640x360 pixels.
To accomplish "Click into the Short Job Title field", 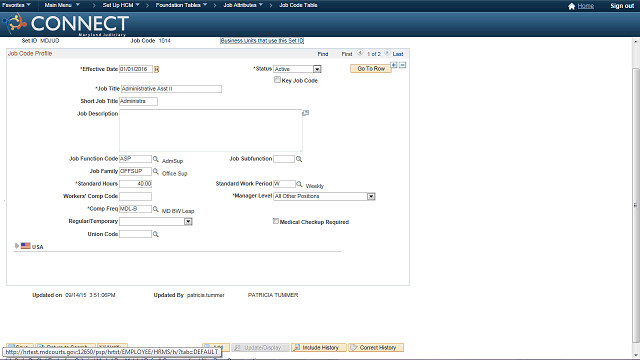I will (x=138, y=101).
